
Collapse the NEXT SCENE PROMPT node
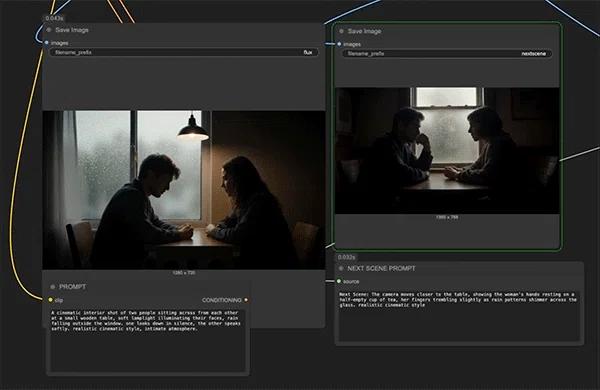(341, 269)
